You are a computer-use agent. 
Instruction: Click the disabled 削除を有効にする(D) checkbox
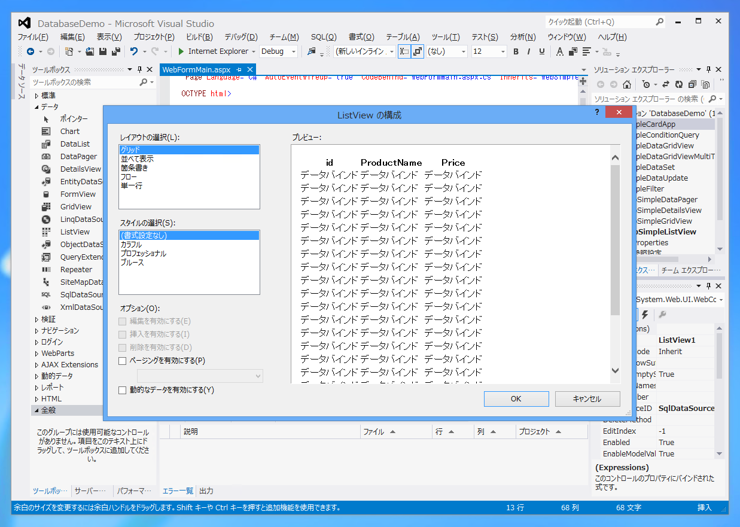coord(123,348)
